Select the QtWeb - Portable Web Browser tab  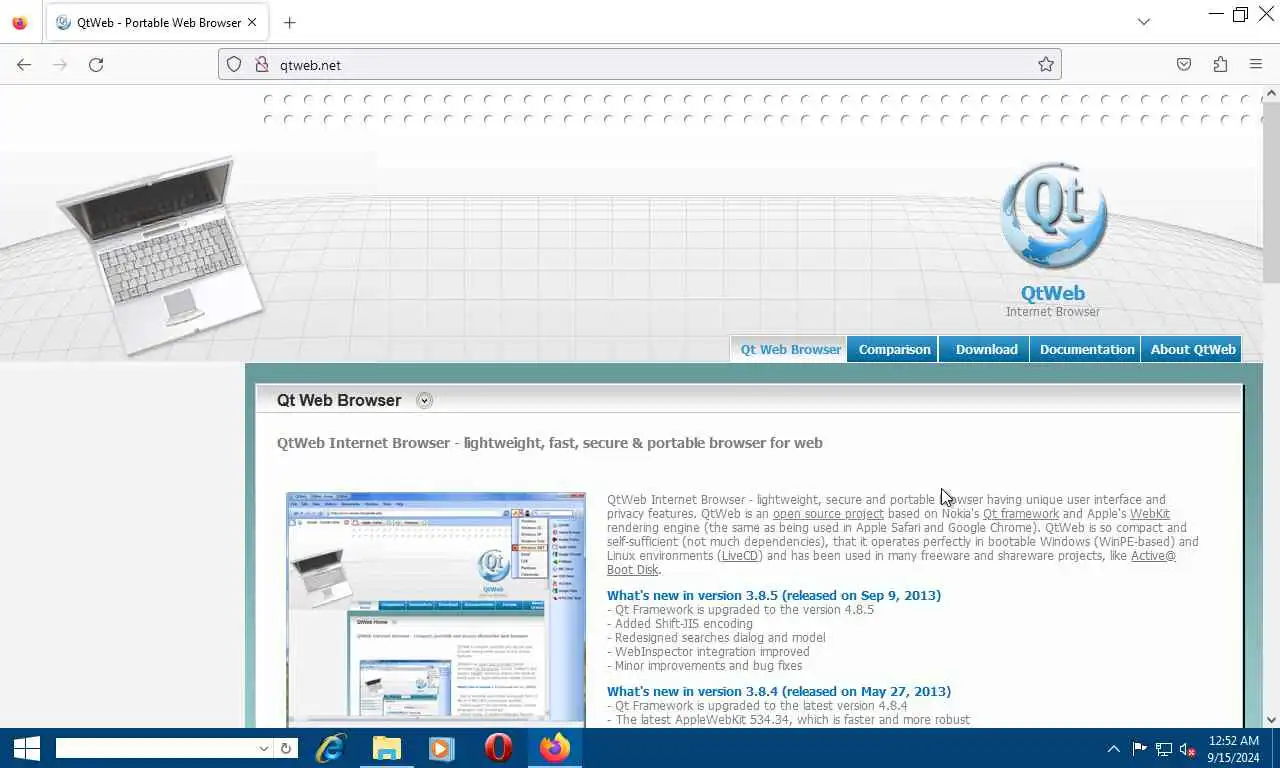pos(156,22)
